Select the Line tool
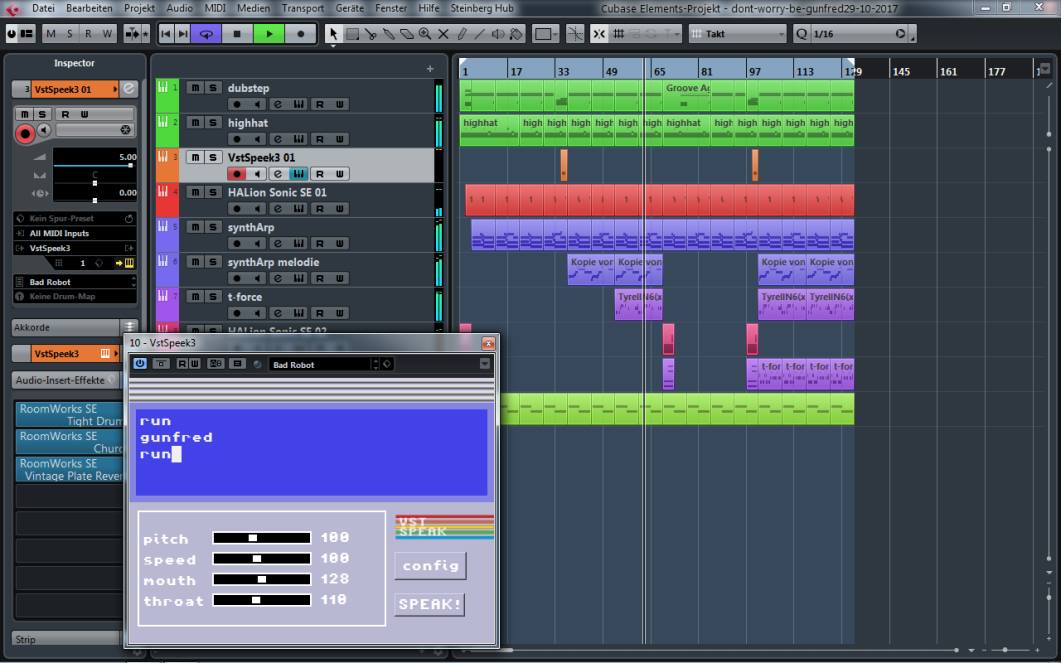The width and height of the screenshot is (1061, 663). click(479, 34)
